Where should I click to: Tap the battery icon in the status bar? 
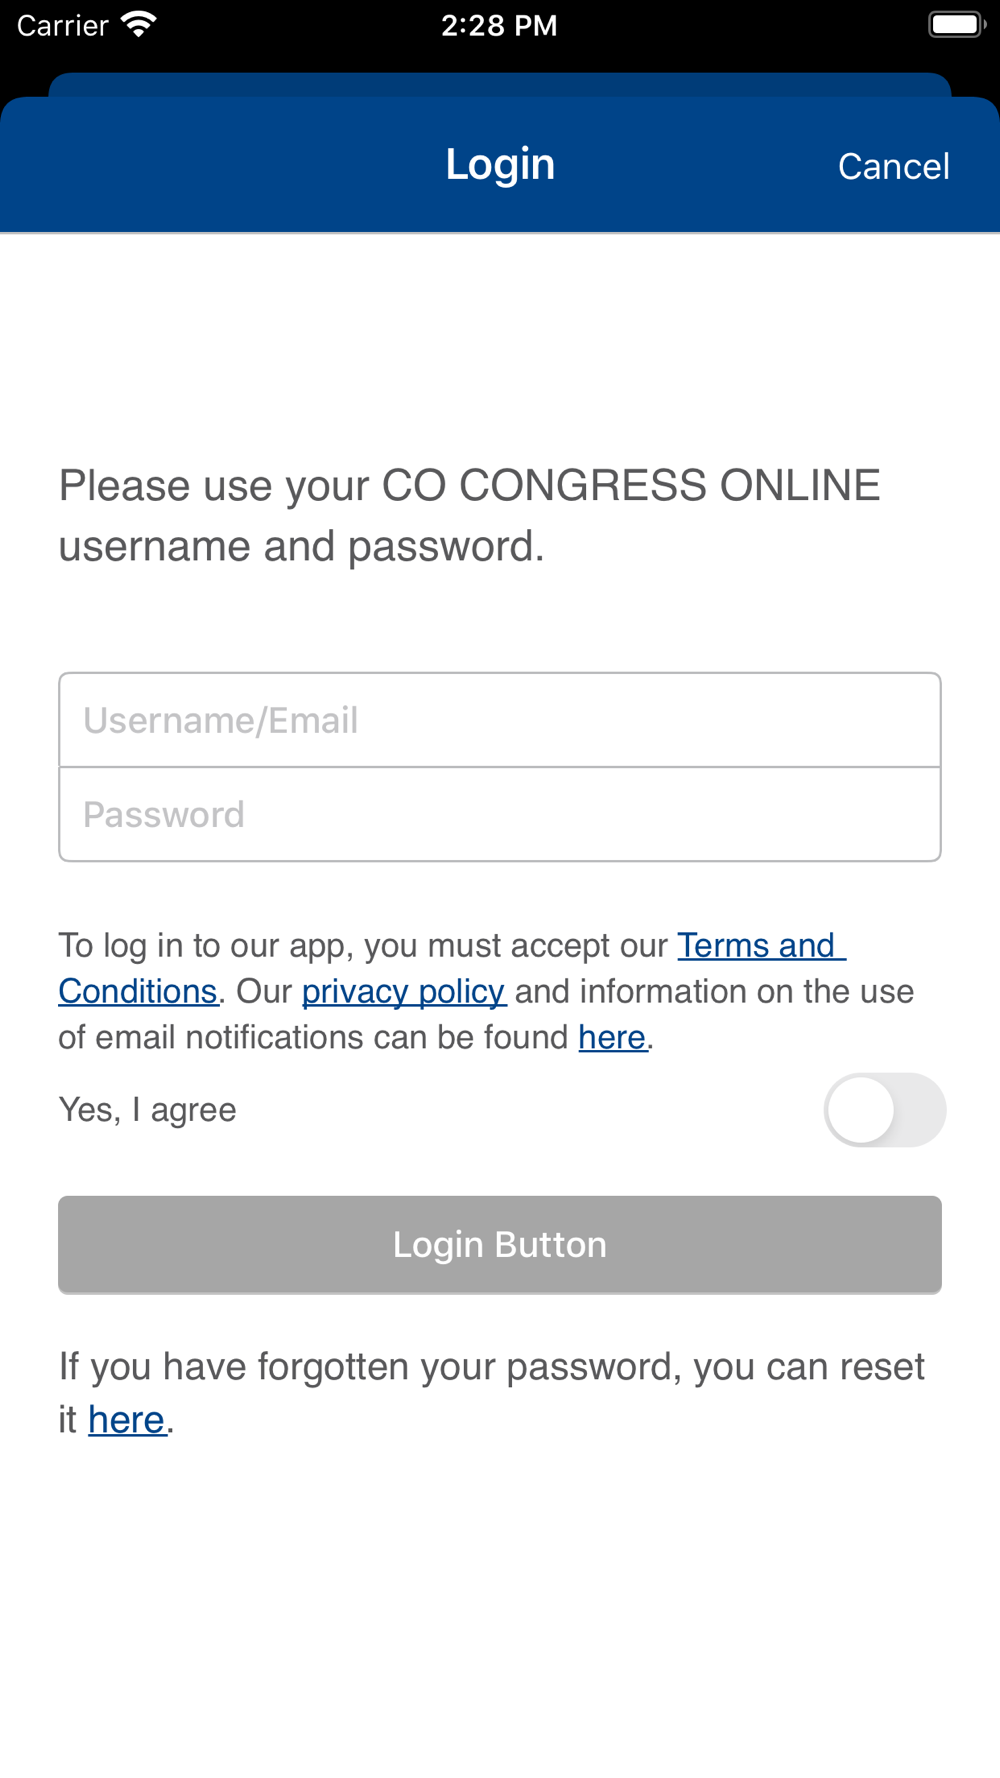pos(955,24)
